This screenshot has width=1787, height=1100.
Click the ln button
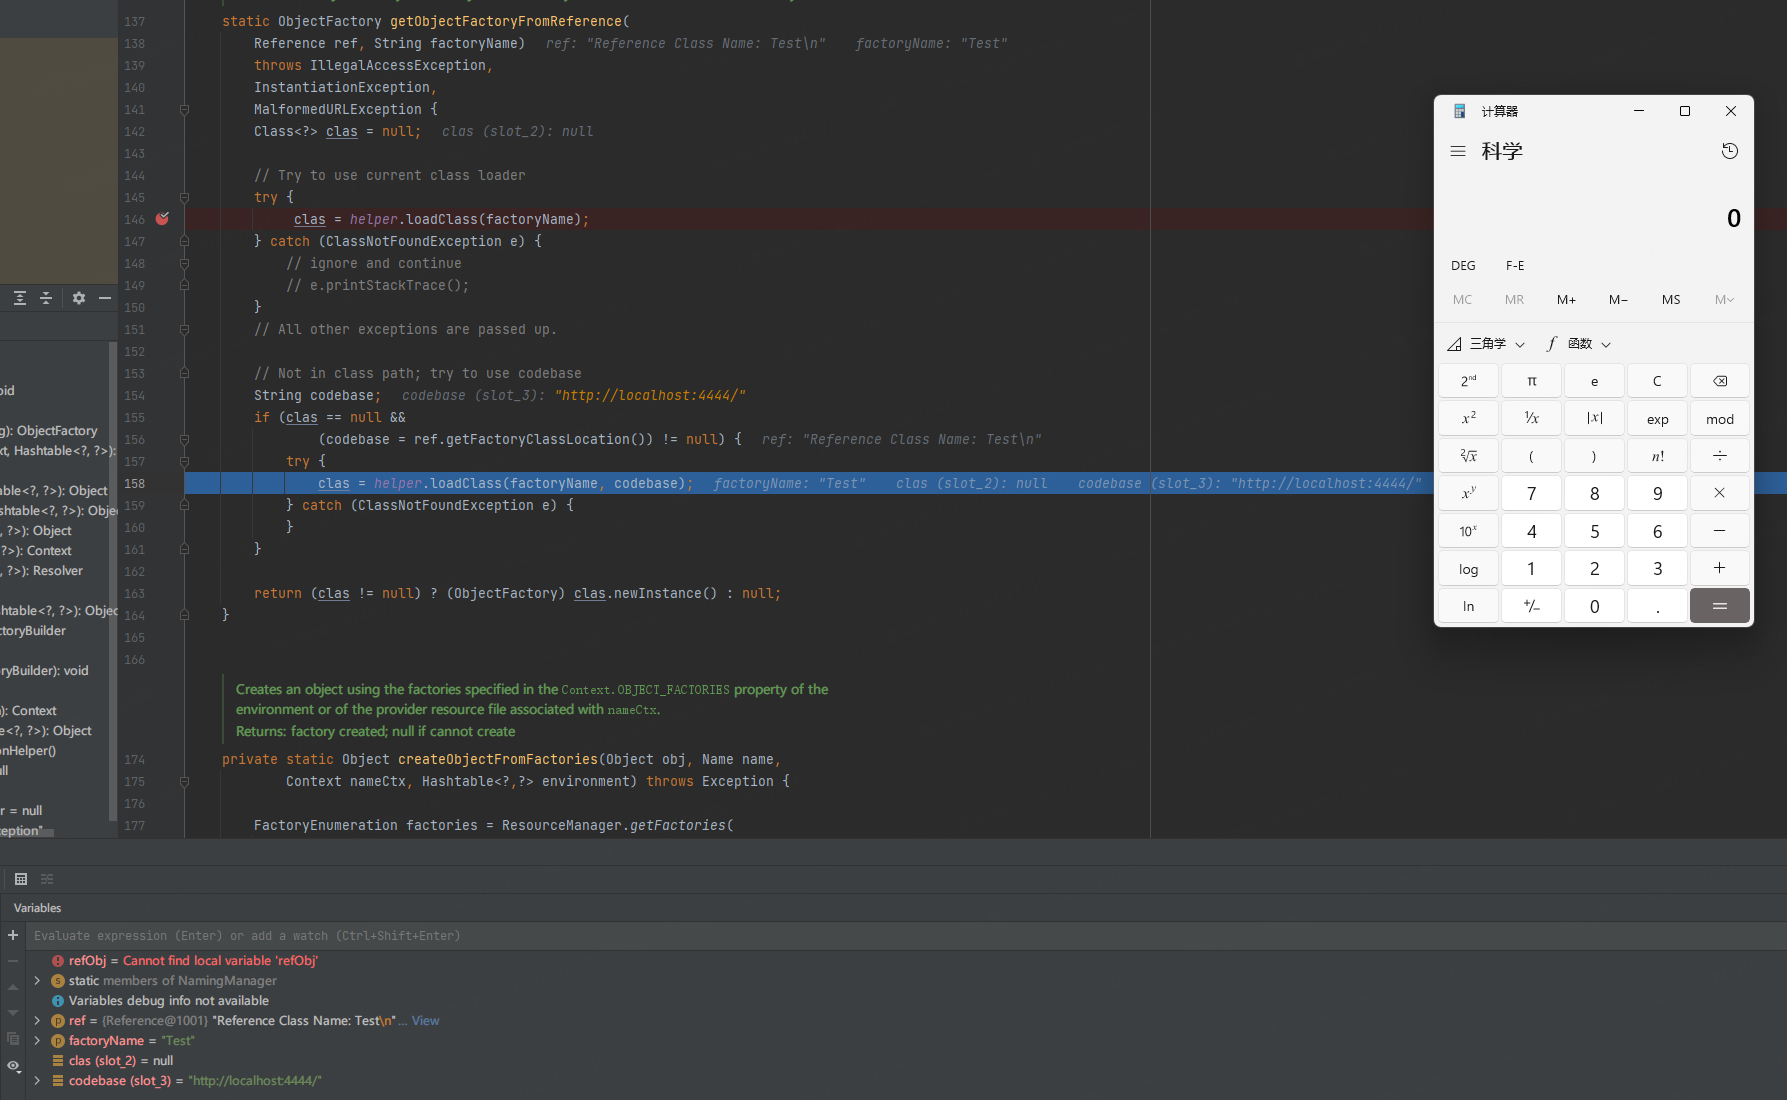1468,606
